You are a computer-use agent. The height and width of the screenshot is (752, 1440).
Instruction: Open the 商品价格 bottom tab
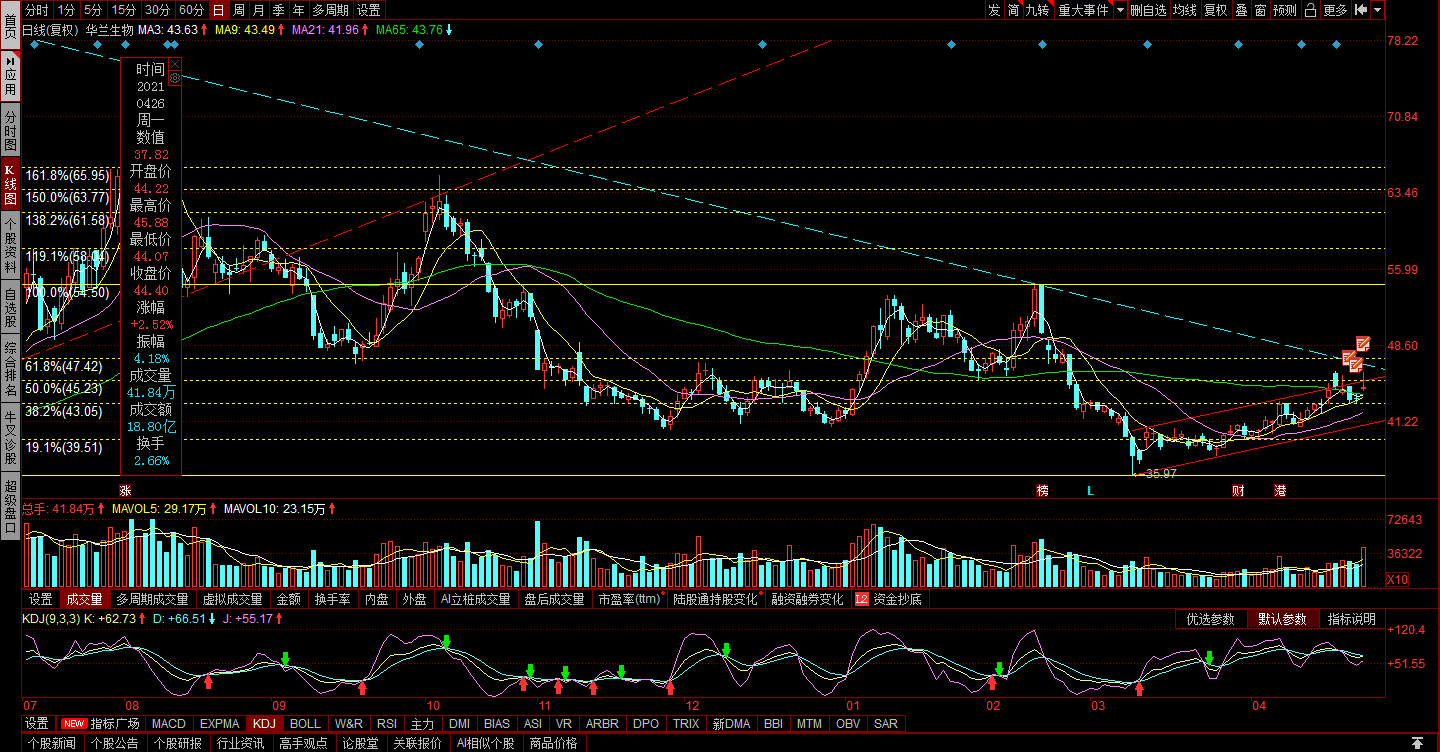(x=554, y=743)
